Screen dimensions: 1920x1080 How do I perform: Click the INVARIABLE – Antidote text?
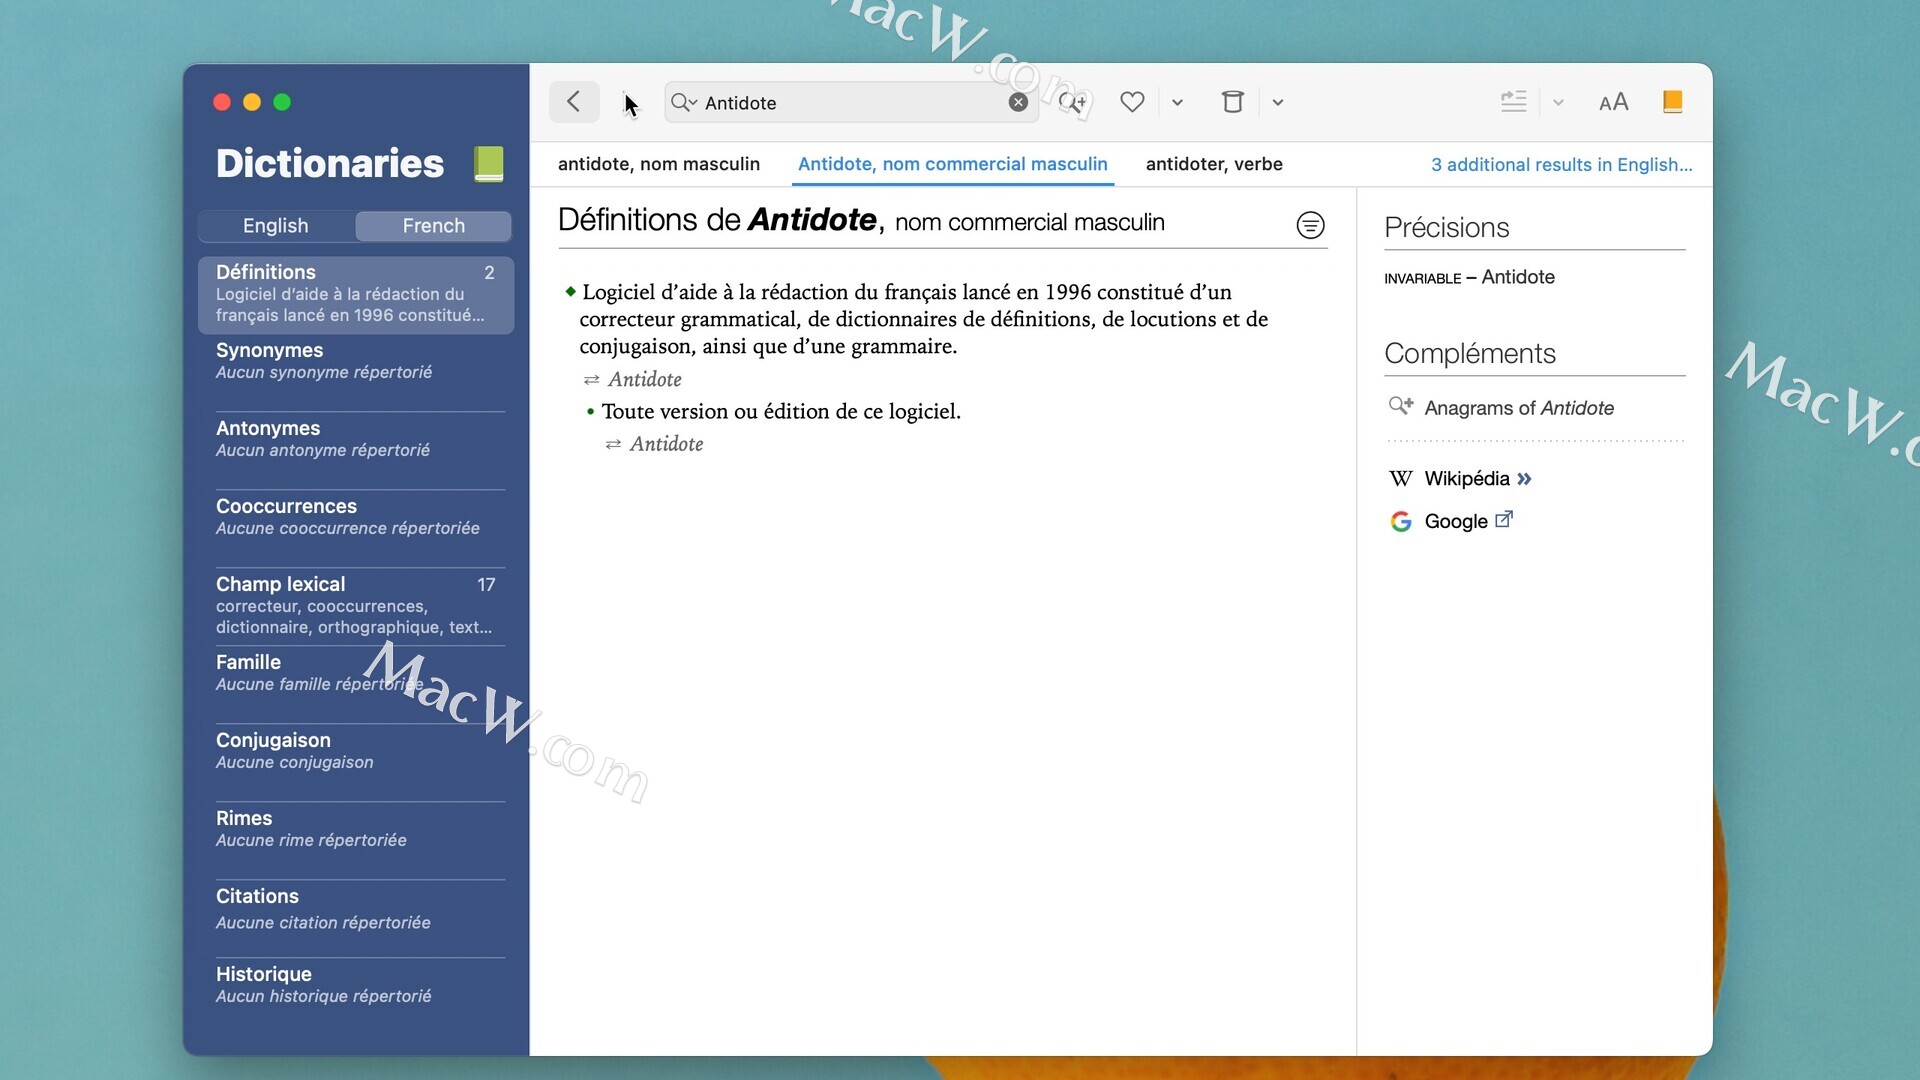pyautogui.click(x=1469, y=277)
